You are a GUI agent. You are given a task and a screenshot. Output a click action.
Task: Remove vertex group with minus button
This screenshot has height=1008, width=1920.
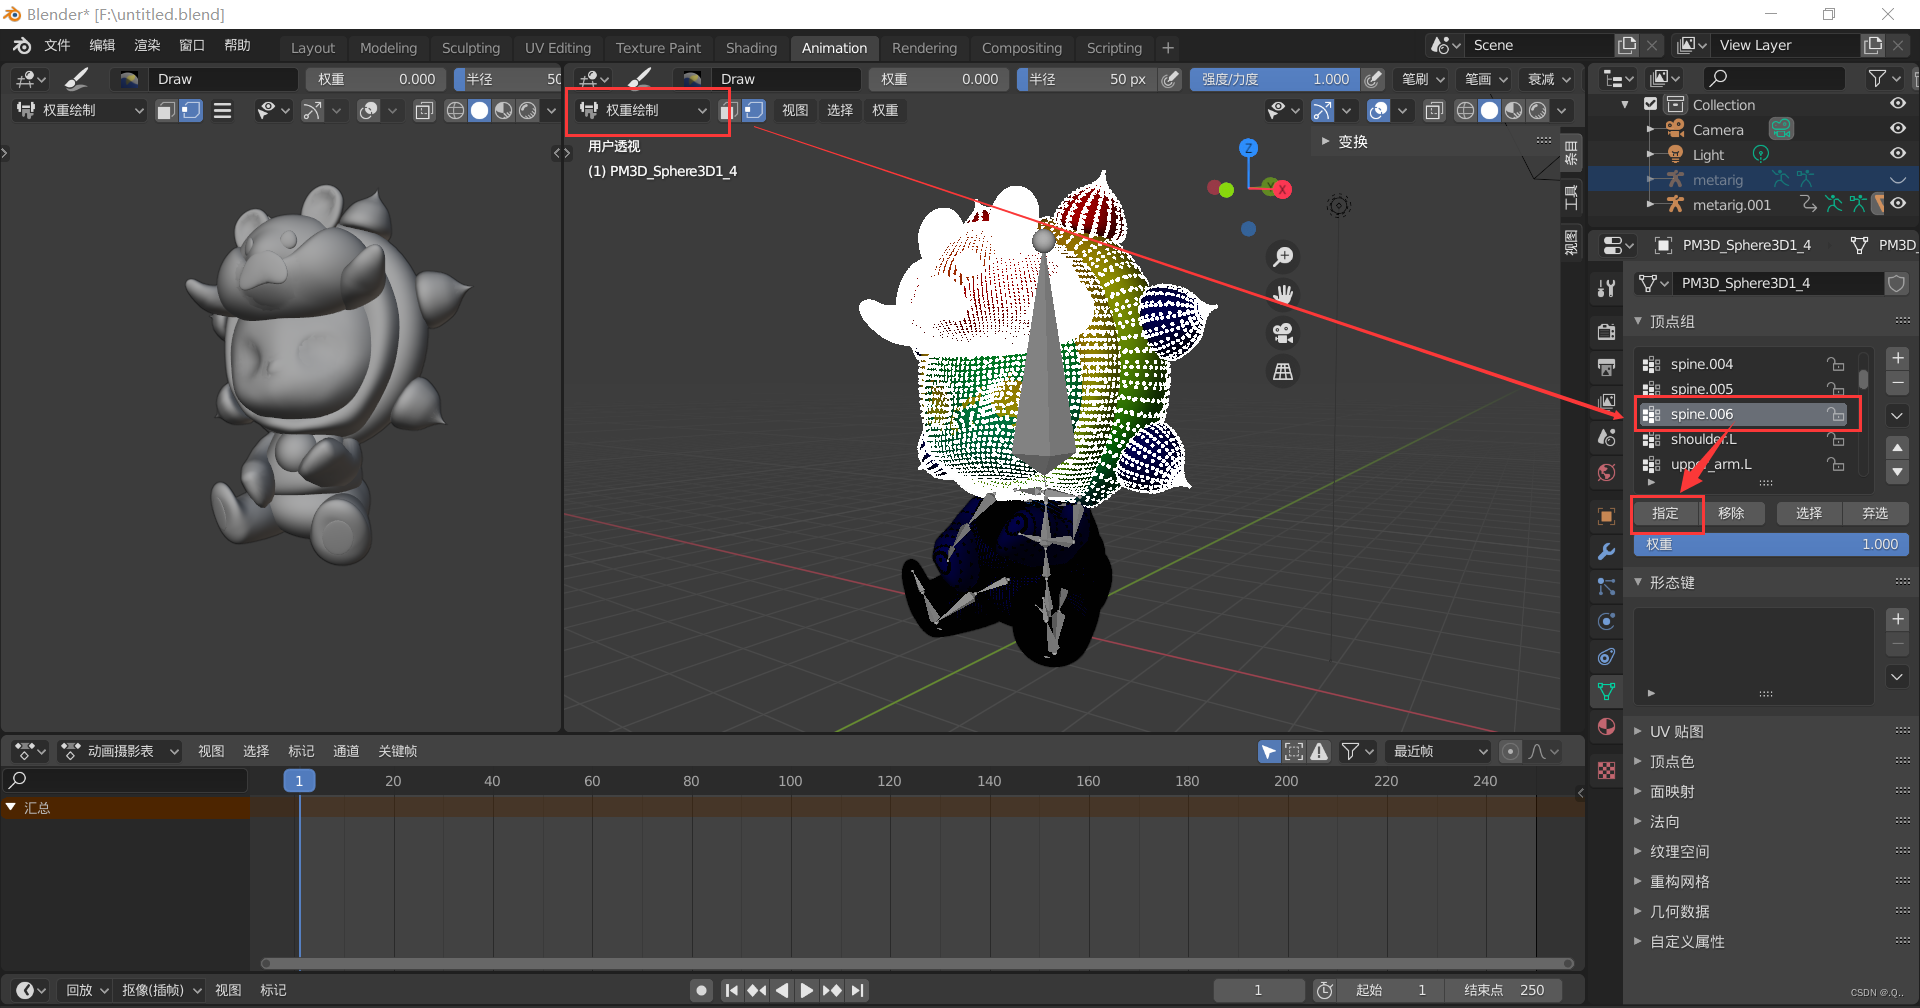pyautogui.click(x=1897, y=383)
